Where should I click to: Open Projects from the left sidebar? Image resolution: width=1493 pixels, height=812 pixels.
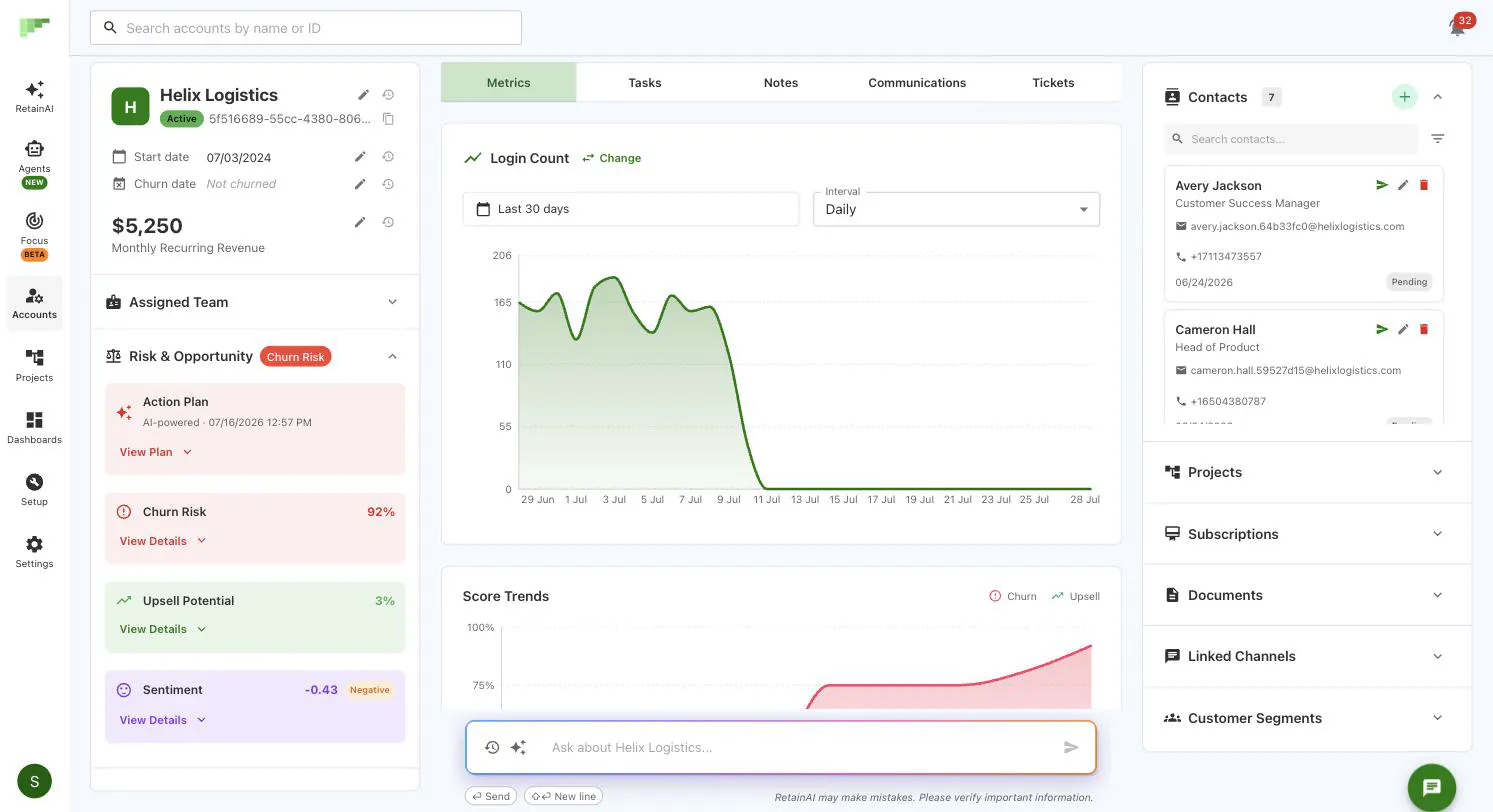34,365
